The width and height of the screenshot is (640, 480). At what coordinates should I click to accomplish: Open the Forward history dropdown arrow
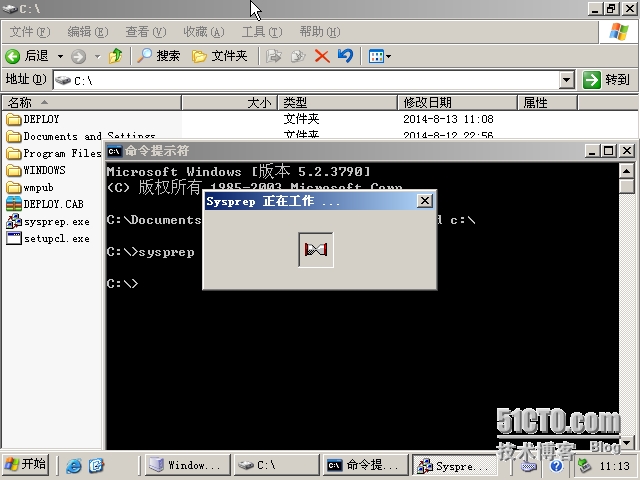coord(98,56)
